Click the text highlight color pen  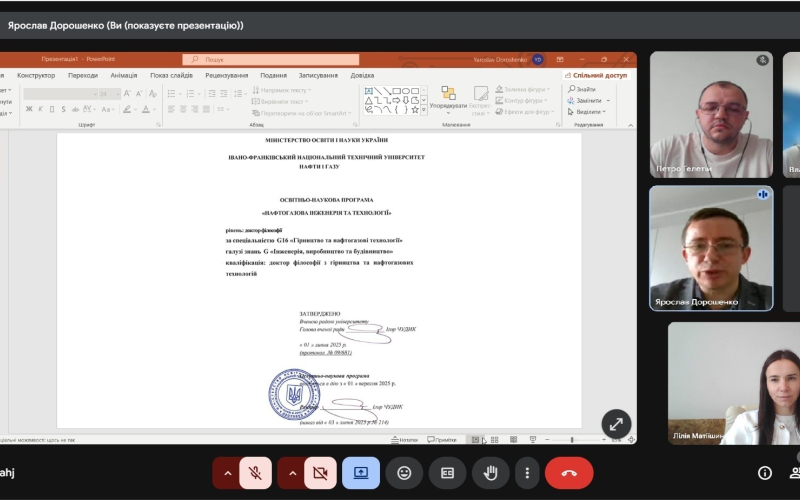pos(127,109)
